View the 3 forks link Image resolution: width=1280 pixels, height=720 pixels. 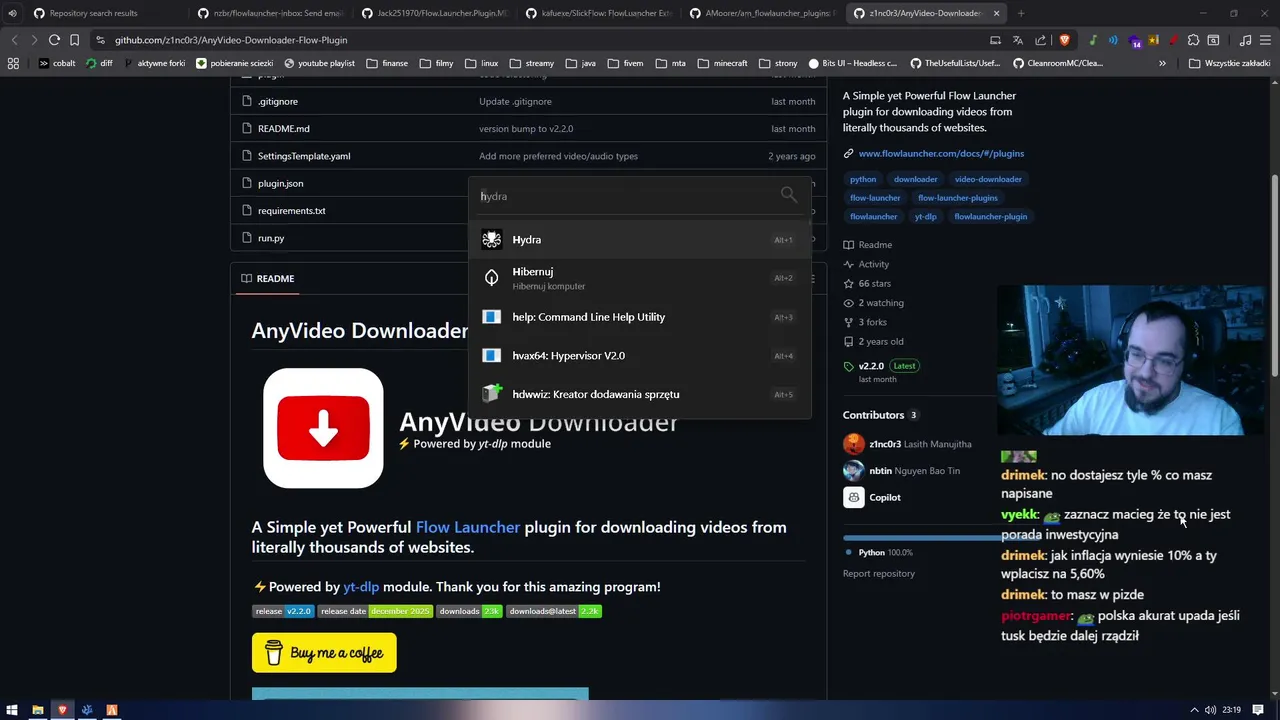865,322
